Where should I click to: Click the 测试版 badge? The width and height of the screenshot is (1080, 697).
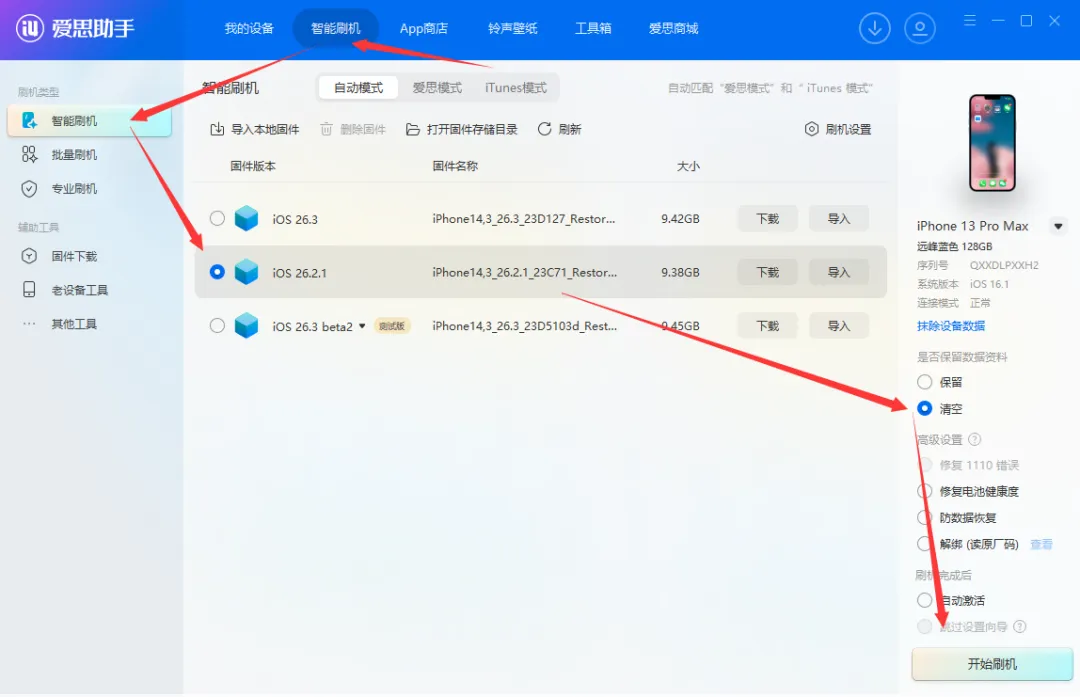point(392,326)
